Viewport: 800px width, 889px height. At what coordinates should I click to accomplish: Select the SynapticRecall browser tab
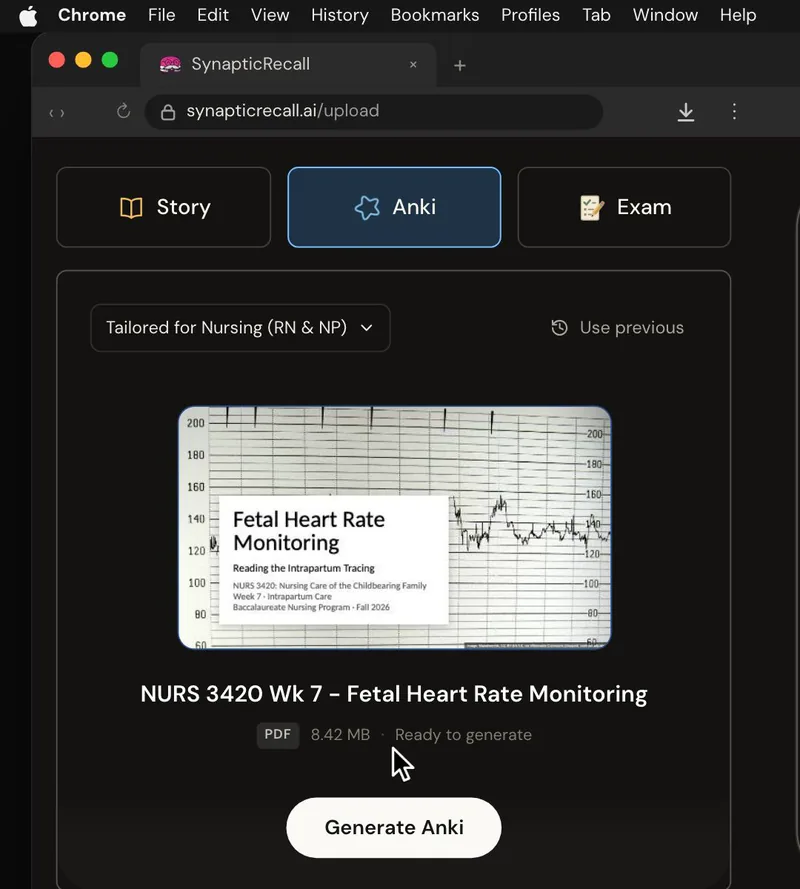tap(288, 64)
